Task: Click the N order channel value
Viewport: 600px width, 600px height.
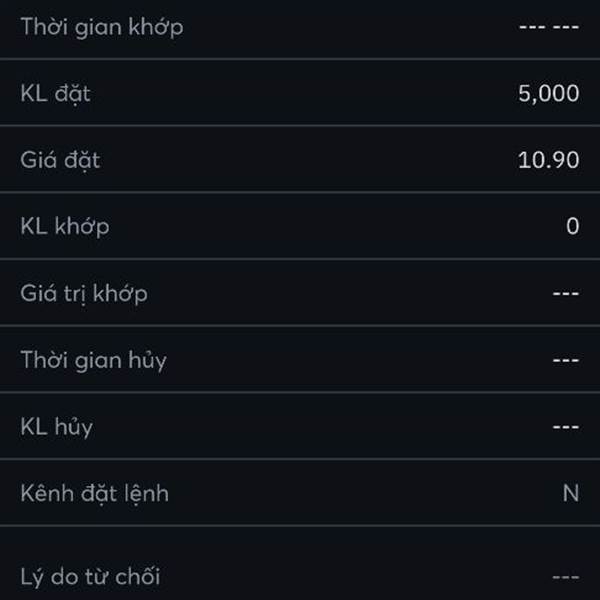Action: point(571,493)
